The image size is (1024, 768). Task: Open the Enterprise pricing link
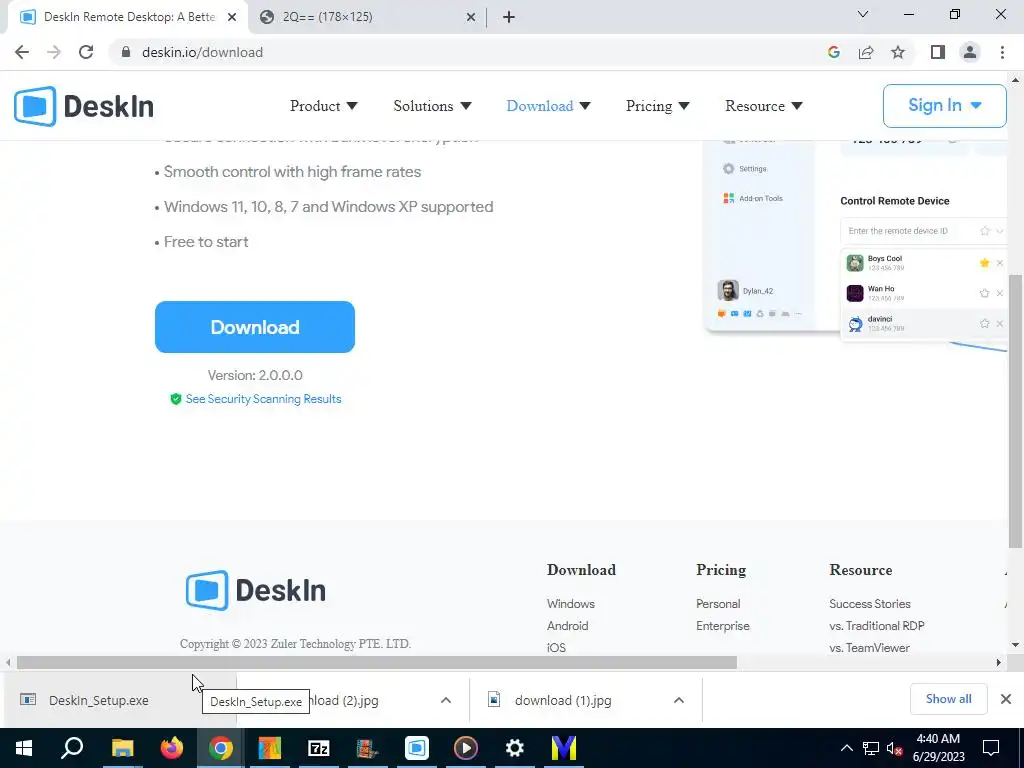[x=722, y=626]
